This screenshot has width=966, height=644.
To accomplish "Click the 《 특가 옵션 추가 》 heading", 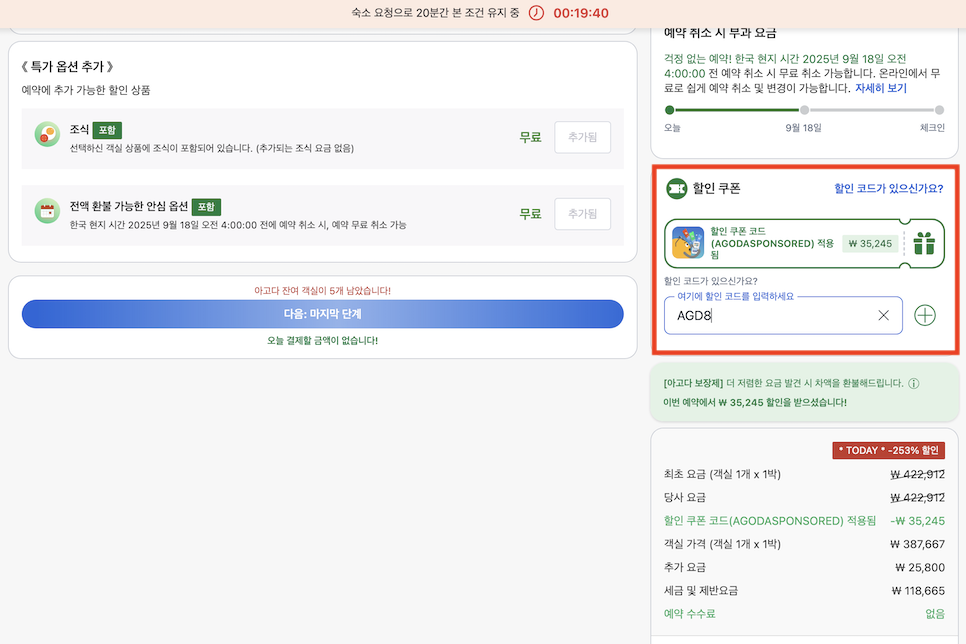I will click(67, 67).
